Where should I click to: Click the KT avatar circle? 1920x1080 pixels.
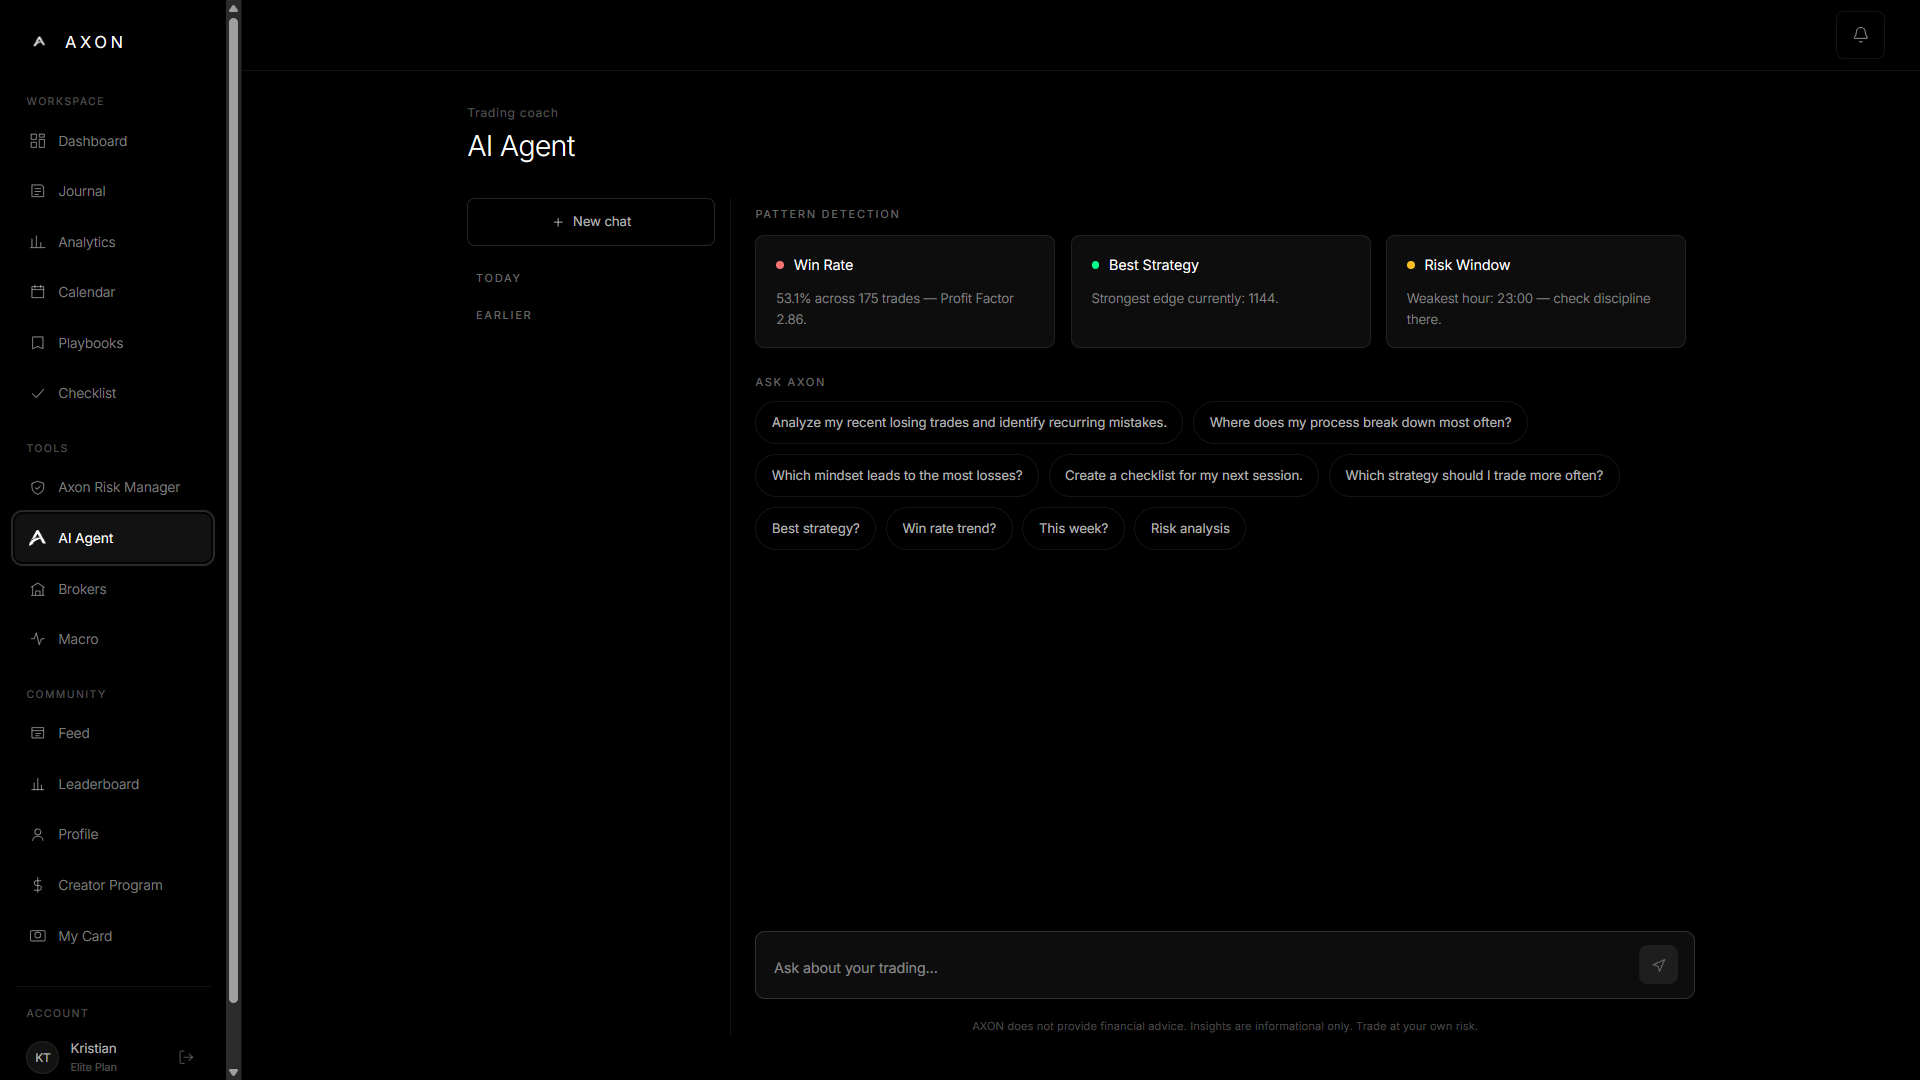tap(43, 1057)
